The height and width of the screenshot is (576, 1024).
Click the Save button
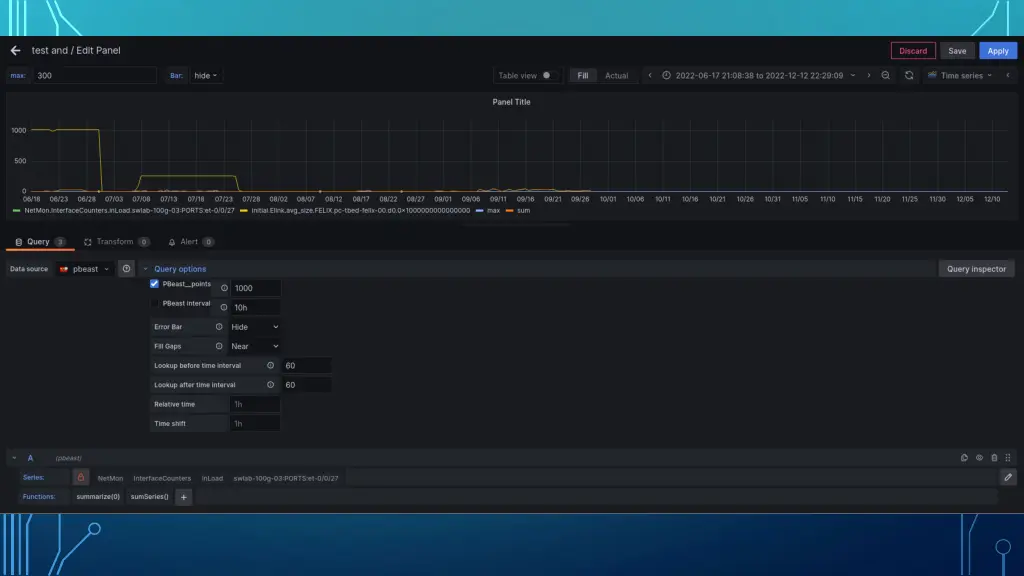pyautogui.click(x=957, y=51)
